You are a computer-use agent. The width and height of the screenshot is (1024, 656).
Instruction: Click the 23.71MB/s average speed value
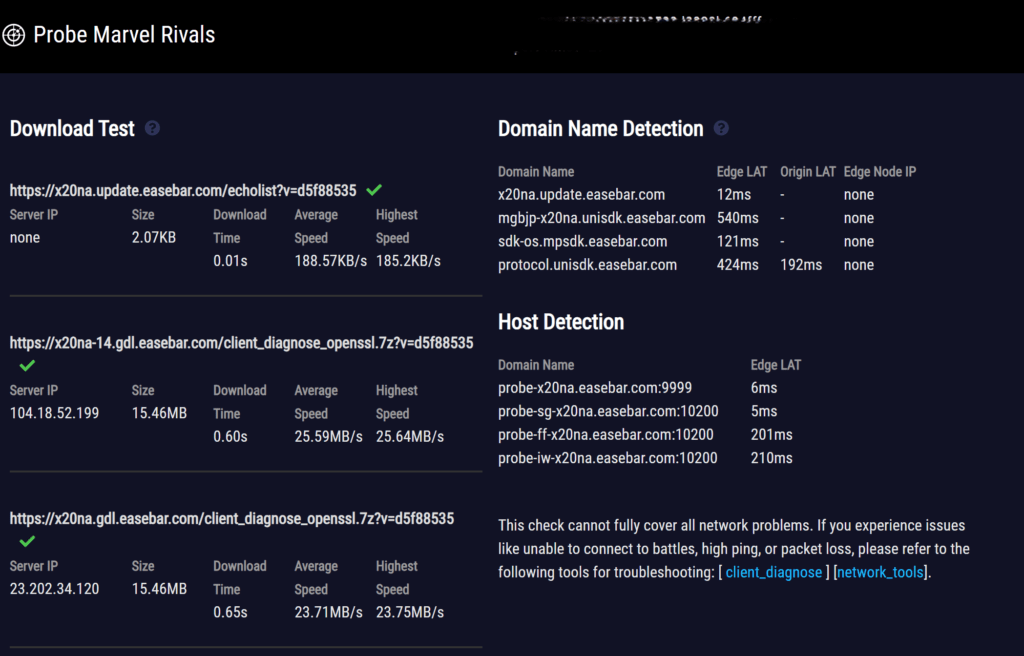328,613
